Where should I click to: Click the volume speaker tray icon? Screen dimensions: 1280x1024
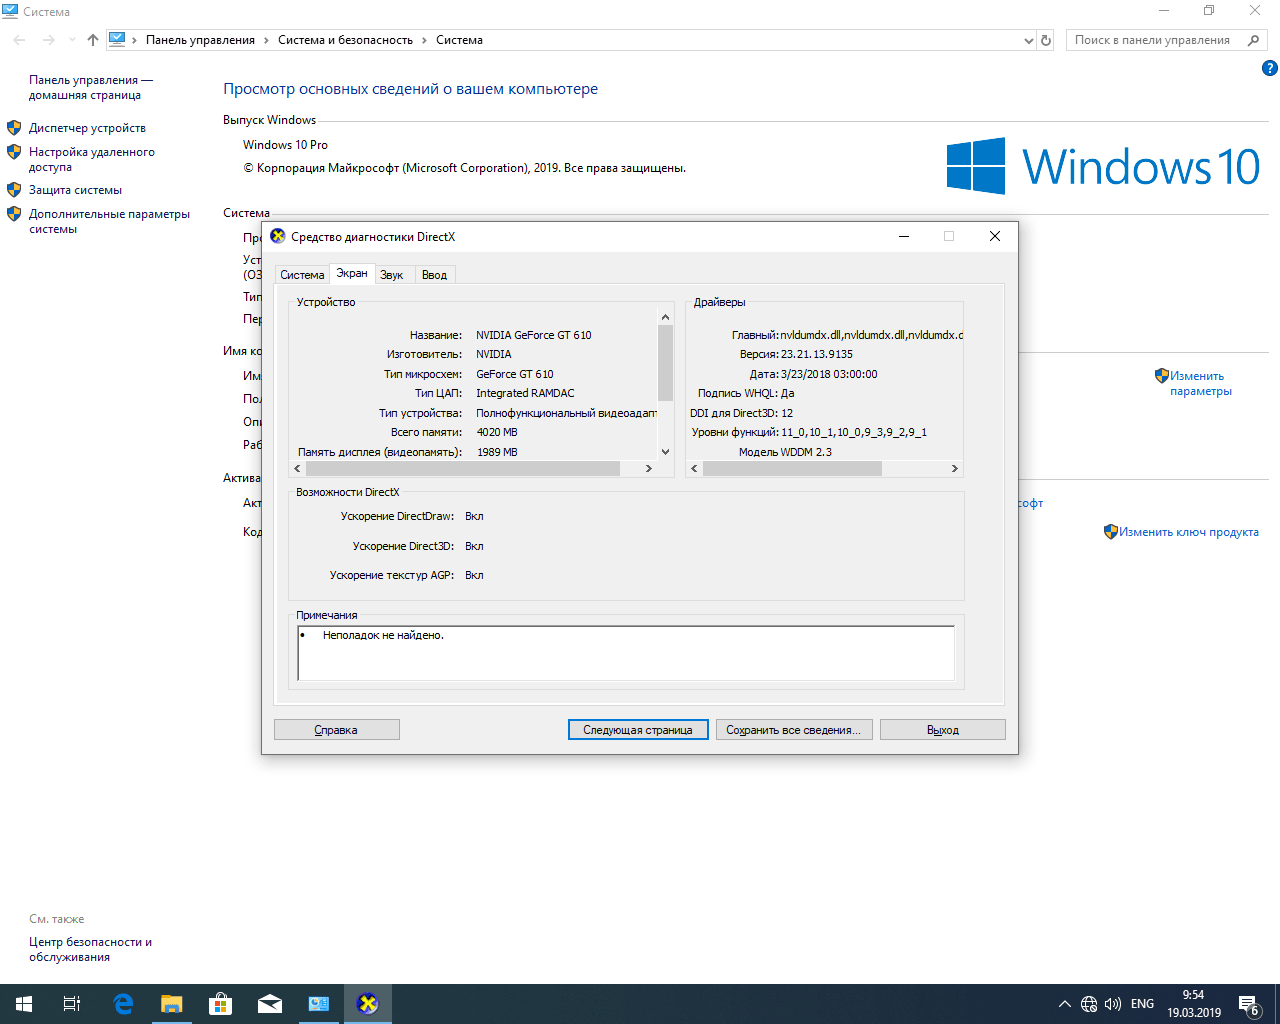(1112, 1004)
